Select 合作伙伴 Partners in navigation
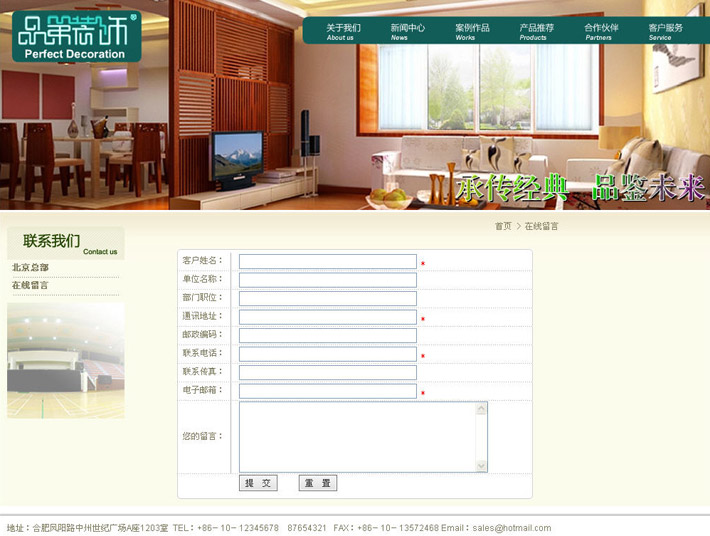 click(x=601, y=32)
